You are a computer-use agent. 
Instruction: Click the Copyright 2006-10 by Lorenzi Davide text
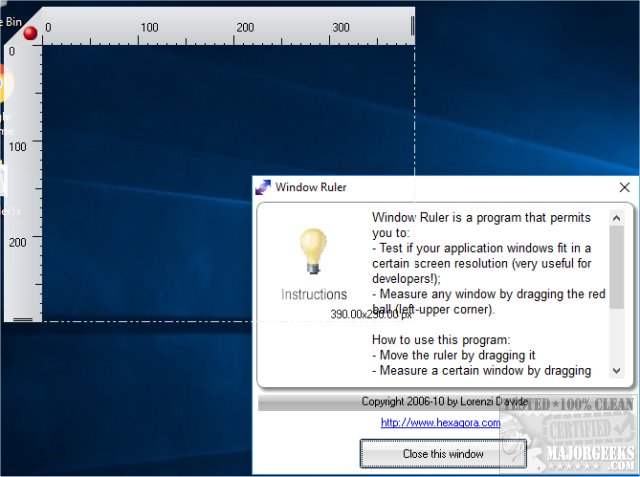click(444, 402)
